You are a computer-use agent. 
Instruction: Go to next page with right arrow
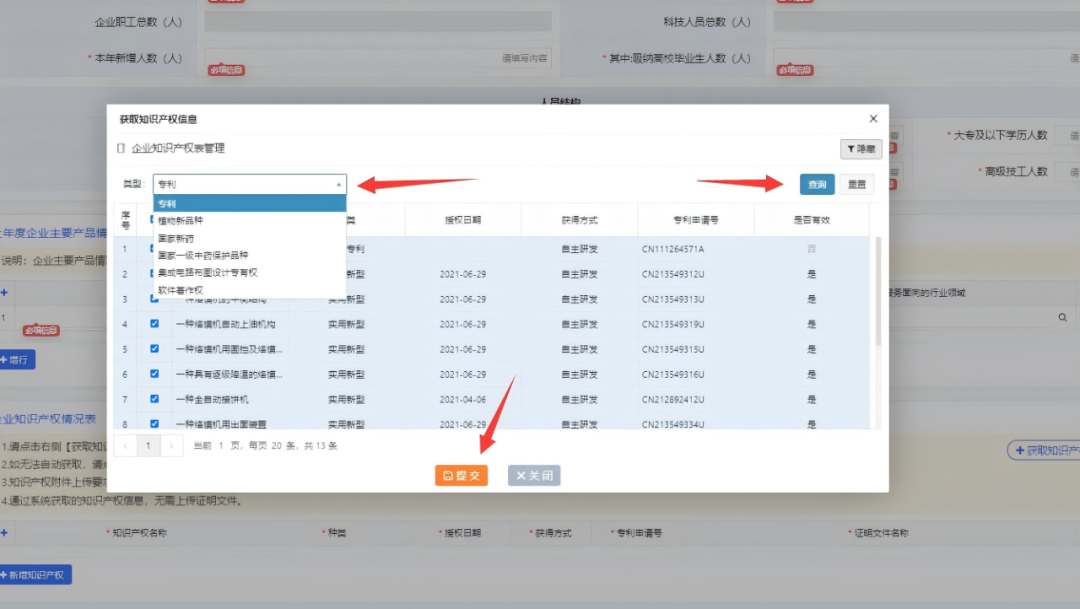172,446
